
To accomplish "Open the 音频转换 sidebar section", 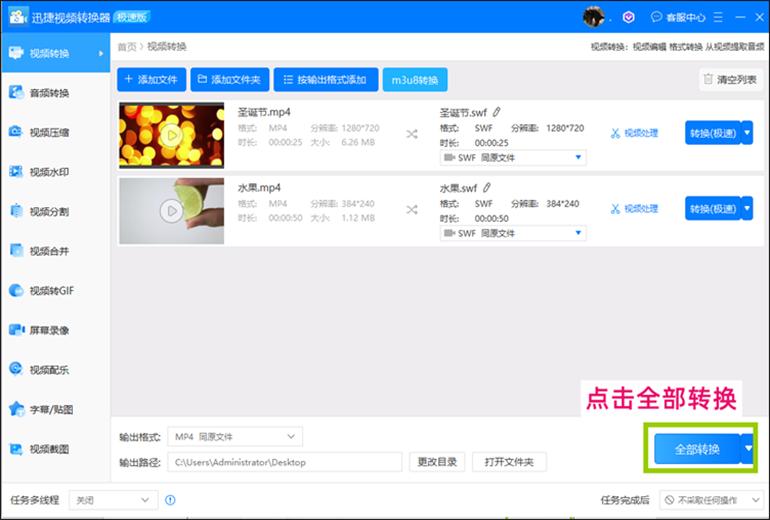I will click(55, 93).
